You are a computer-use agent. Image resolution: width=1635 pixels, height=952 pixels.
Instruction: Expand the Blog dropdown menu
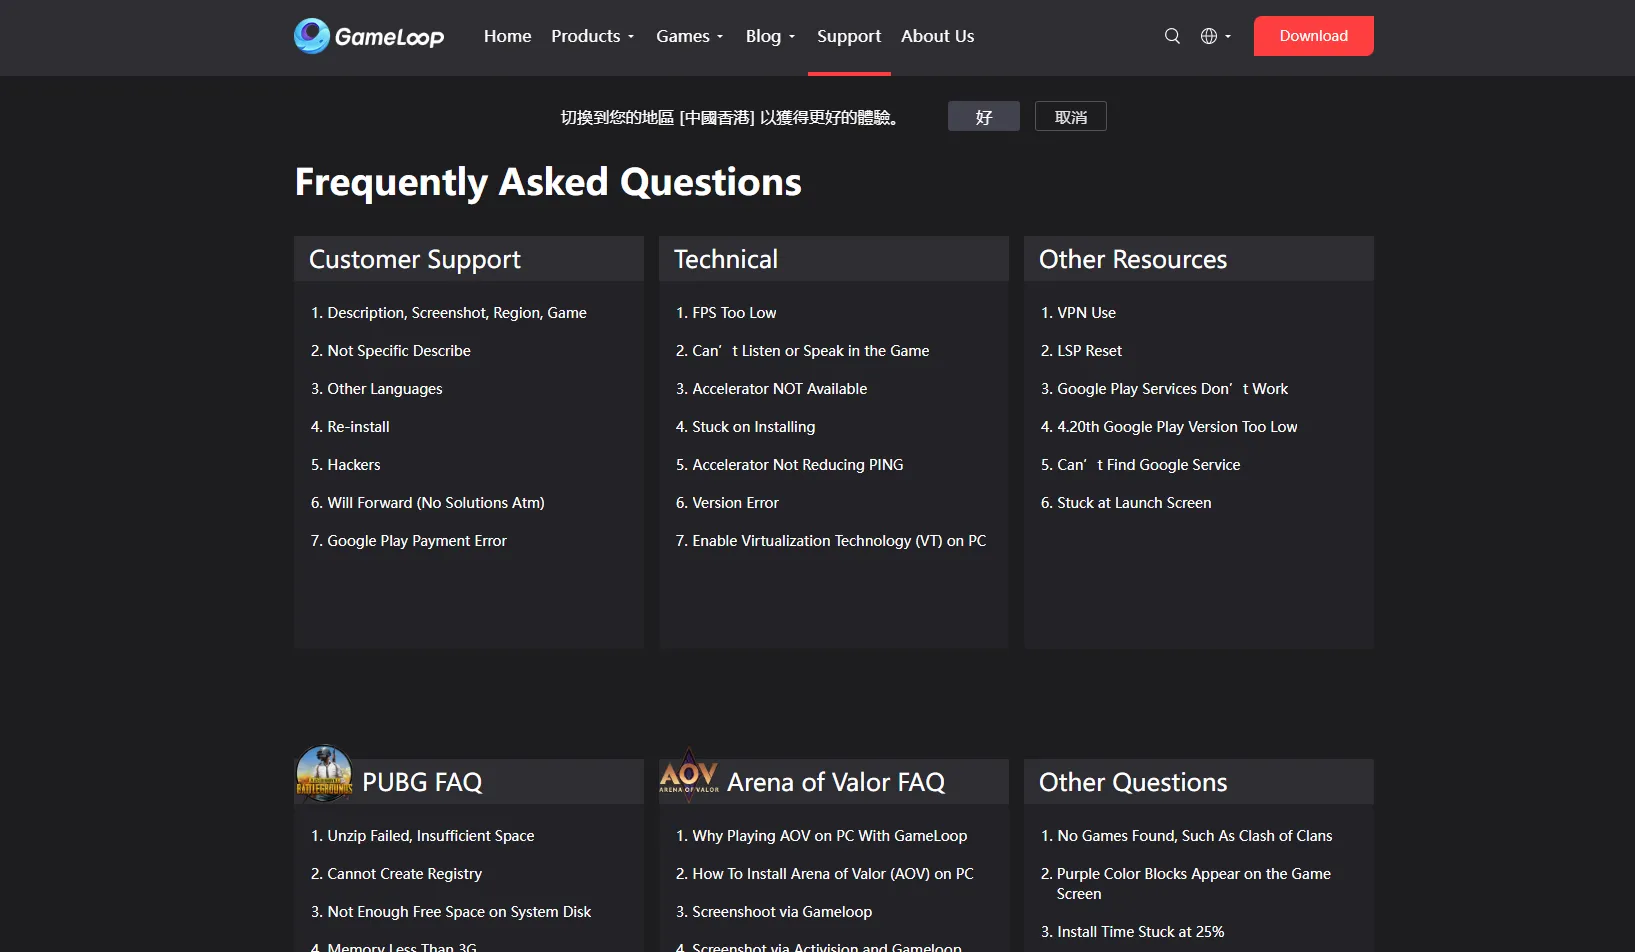(771, 36)
